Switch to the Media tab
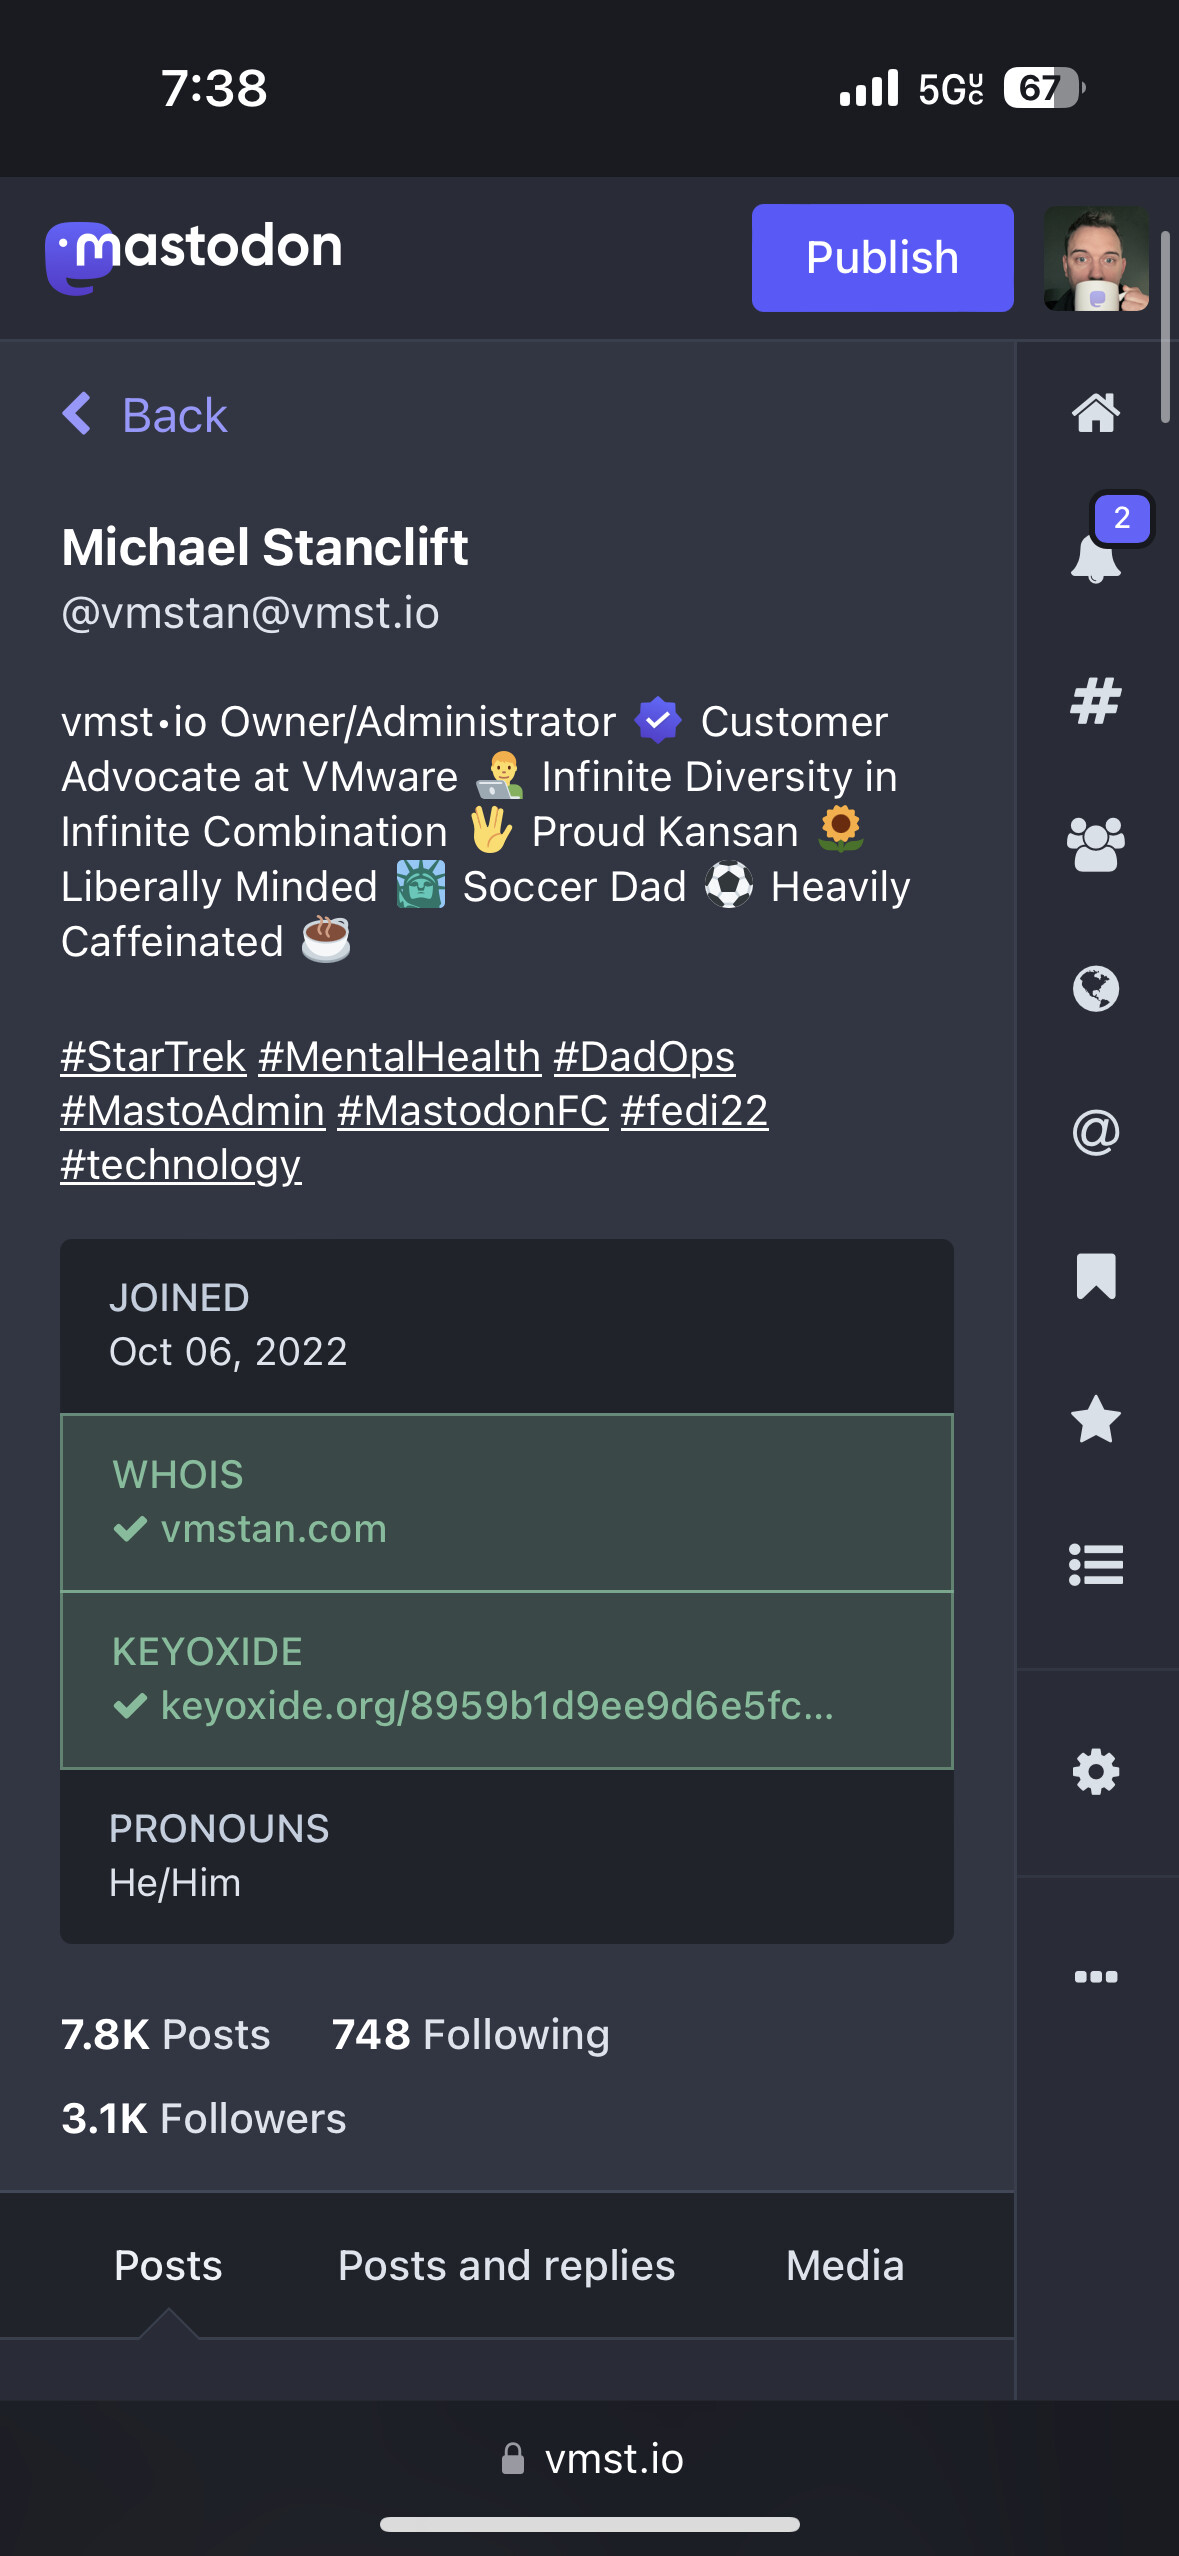The image size is (1179, 2556). pyautogui.click(x=845, y=2265)
